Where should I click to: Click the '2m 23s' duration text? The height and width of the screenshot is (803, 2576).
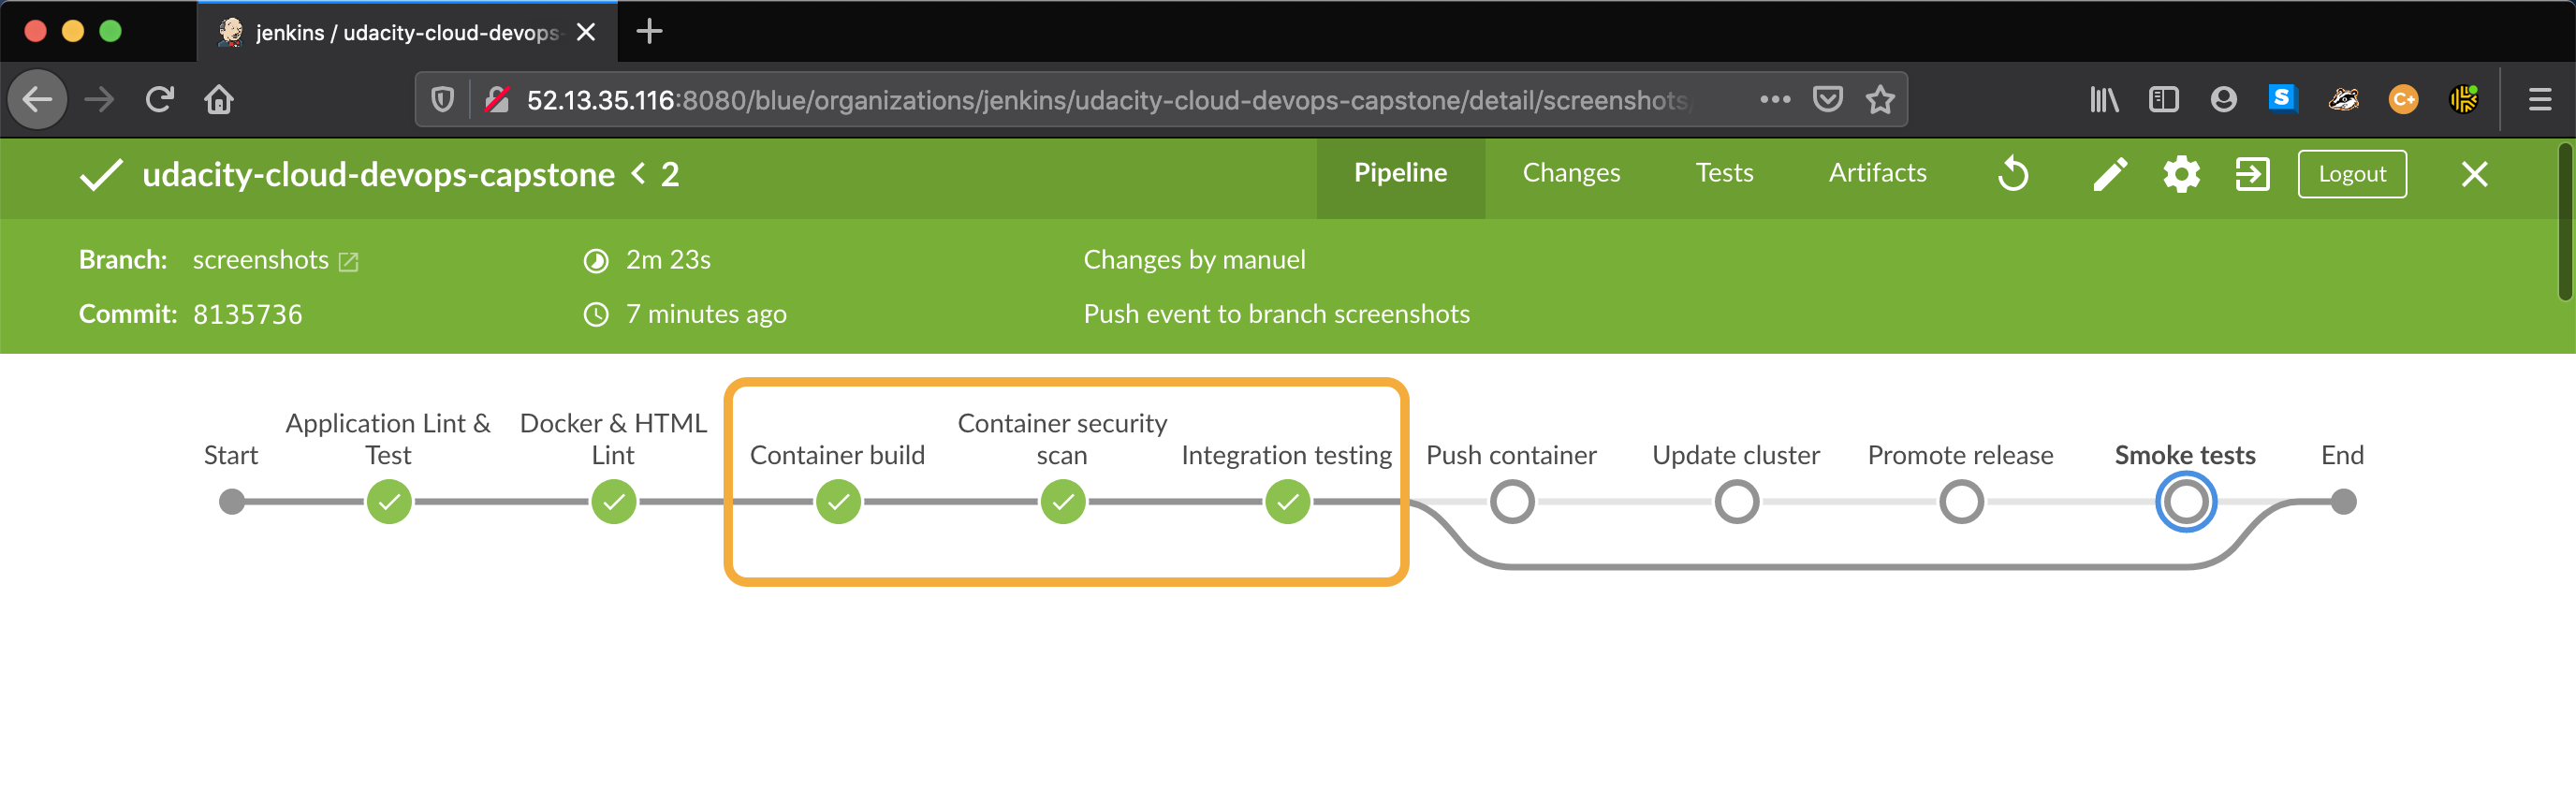668,260
